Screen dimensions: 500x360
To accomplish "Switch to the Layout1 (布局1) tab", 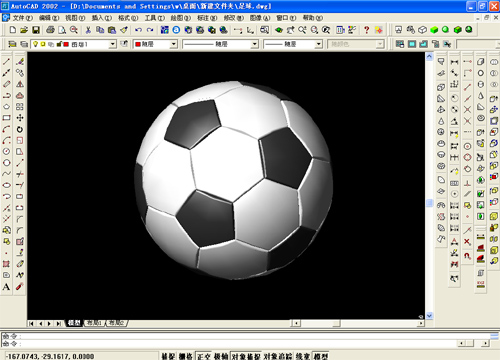I will pyautogui.click(x=94, y=323).
